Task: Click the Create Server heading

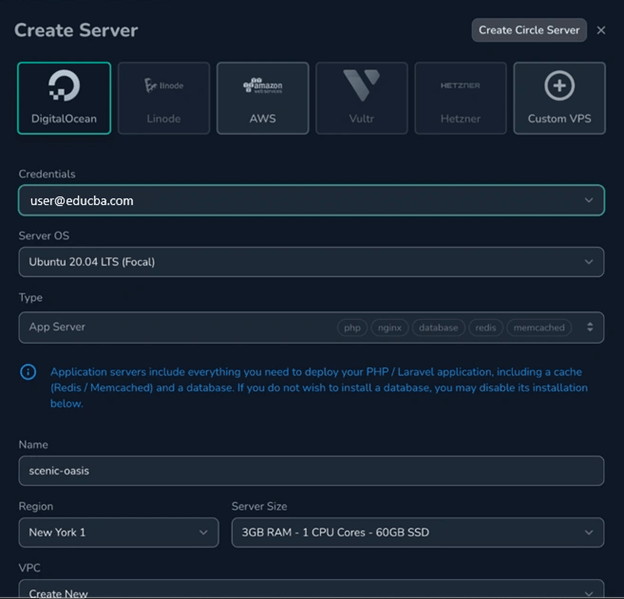Action: click(76, 30)
